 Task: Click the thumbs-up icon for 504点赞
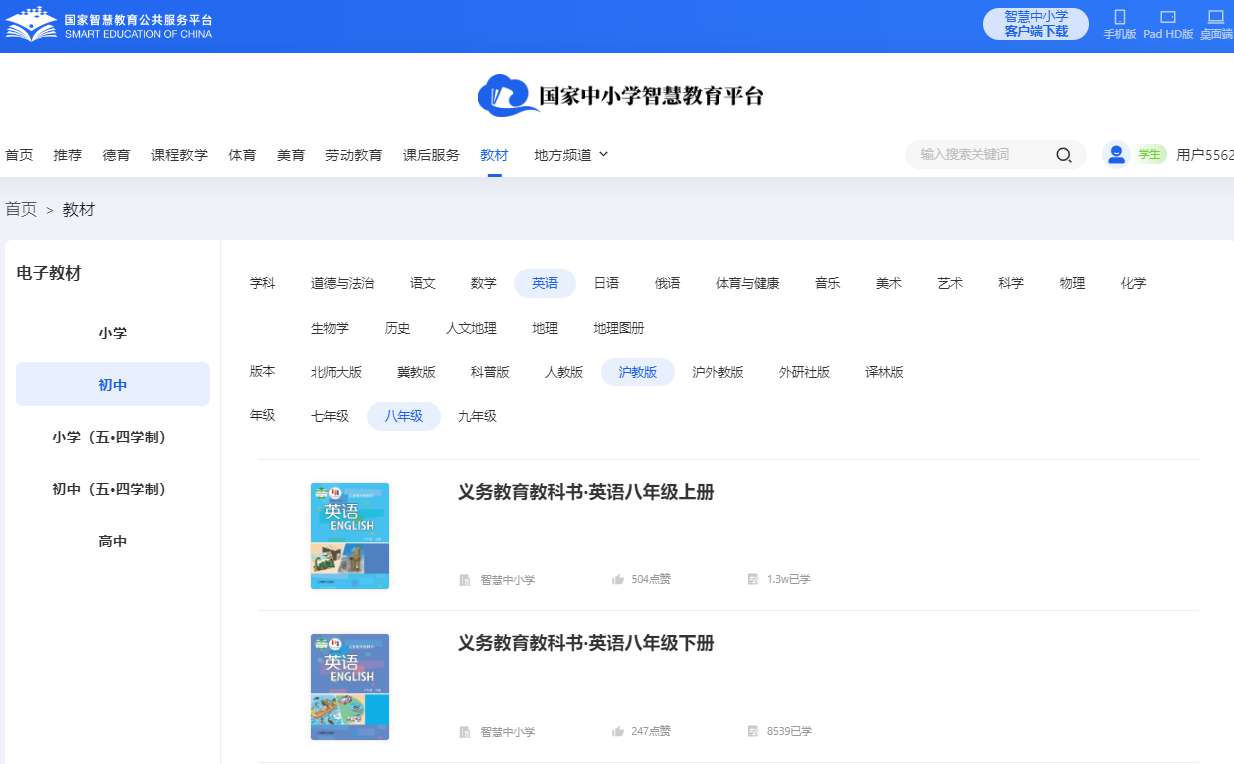click(618, 579)
